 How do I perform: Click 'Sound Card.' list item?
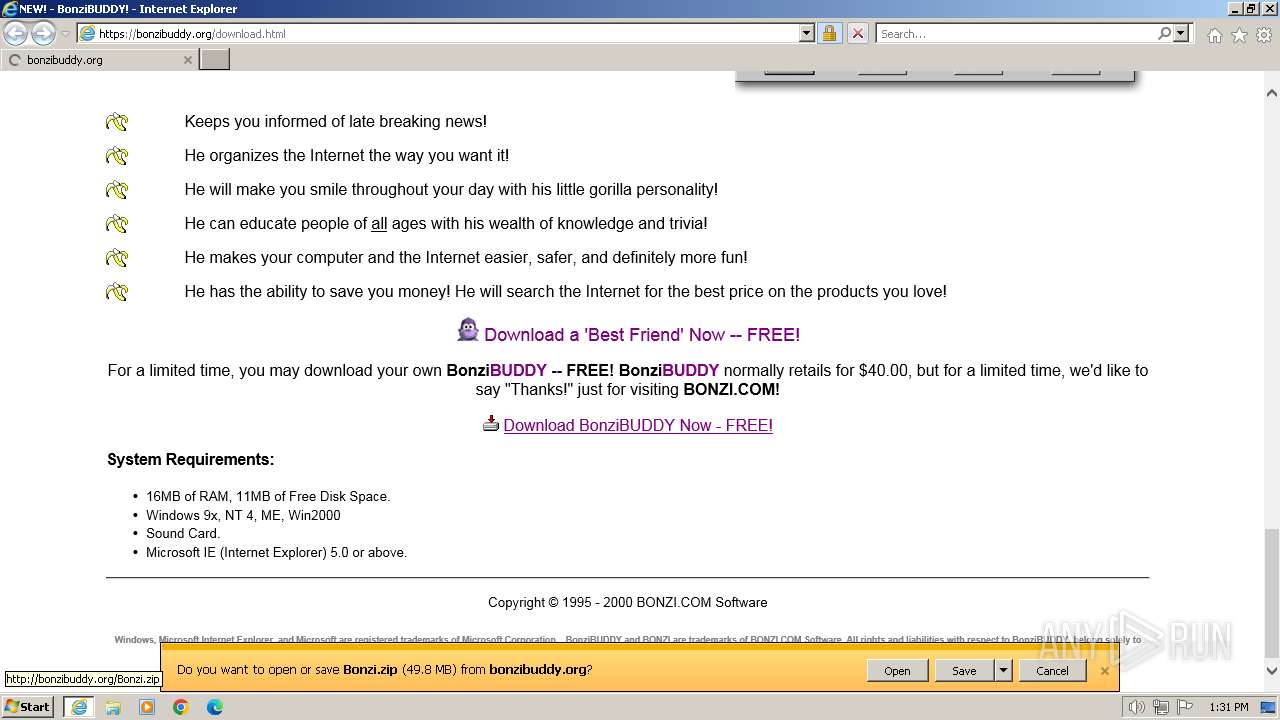pos(183,533)
